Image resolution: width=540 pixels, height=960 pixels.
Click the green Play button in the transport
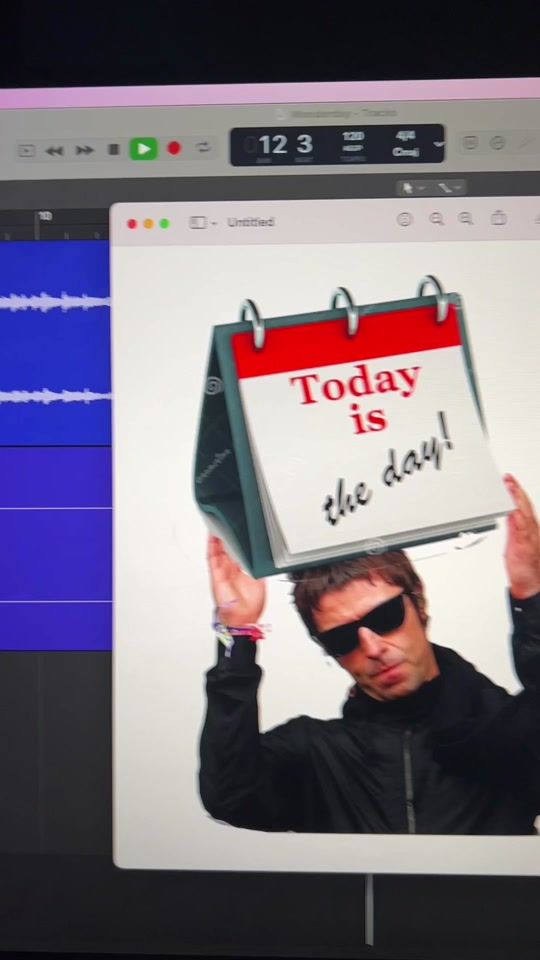coord(144,149)
